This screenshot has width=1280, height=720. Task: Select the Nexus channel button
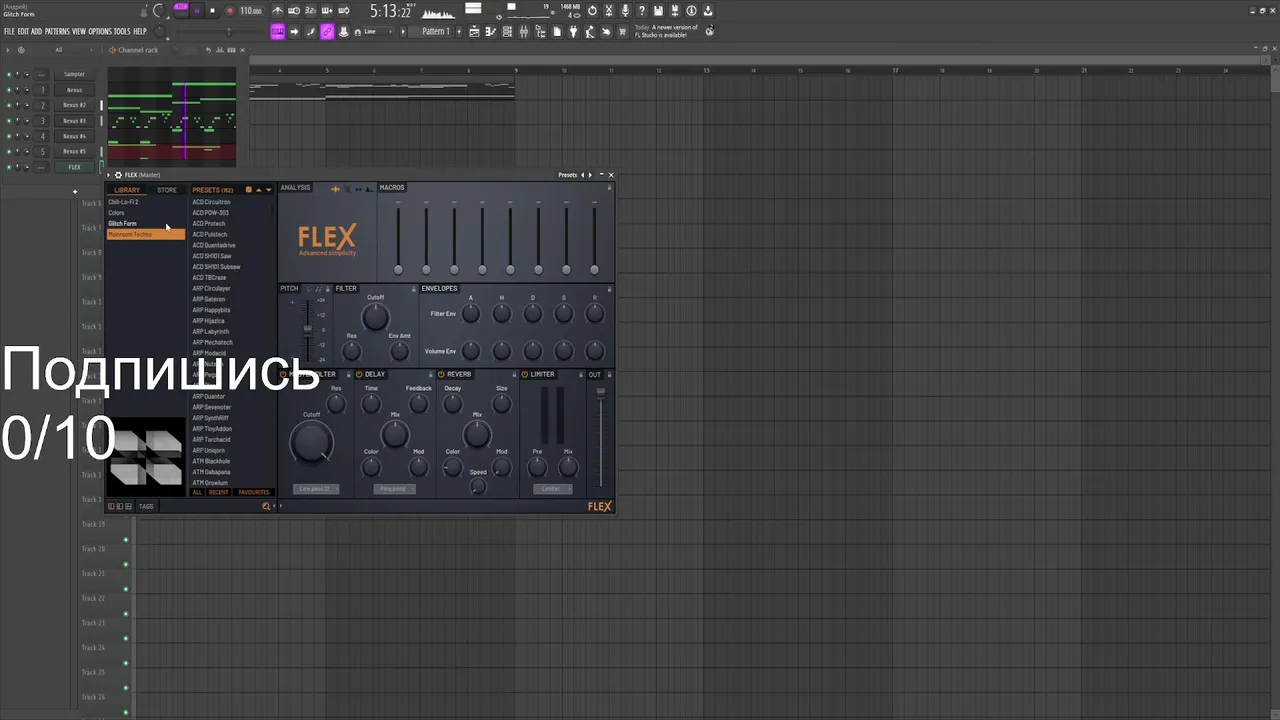tap(74, 90)
